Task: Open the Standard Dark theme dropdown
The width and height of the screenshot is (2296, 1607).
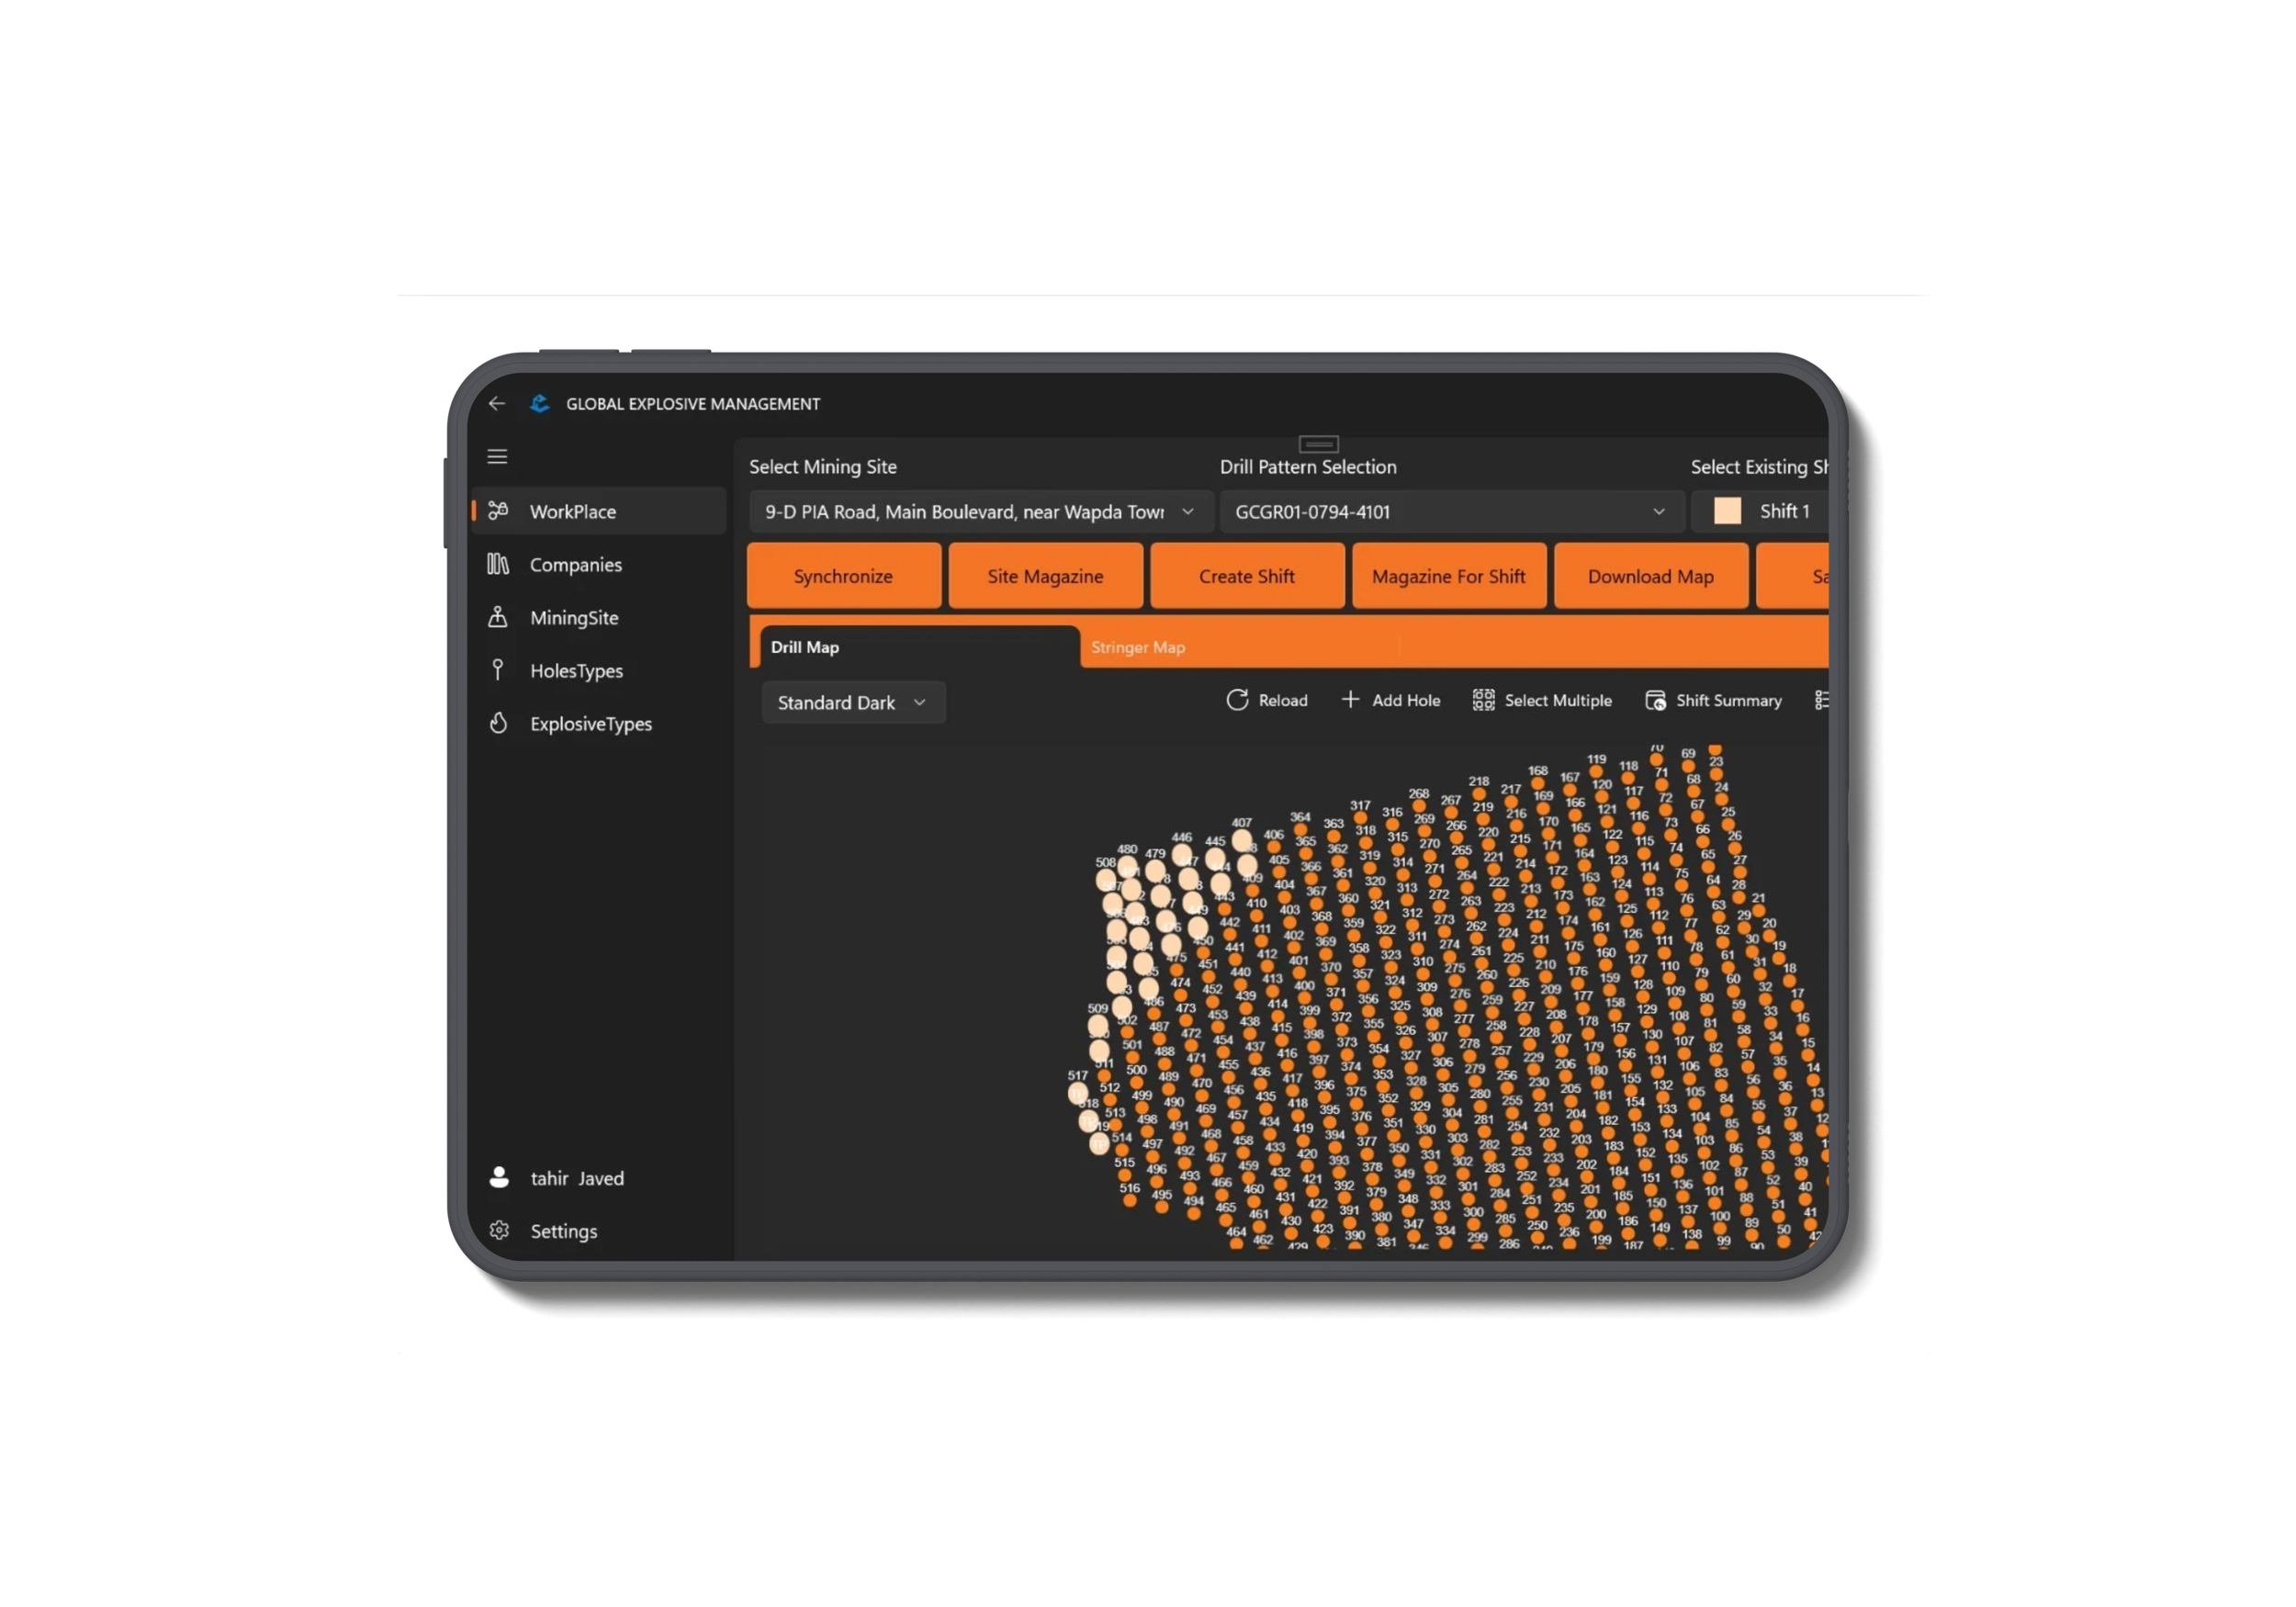Action: coord(852,703)
